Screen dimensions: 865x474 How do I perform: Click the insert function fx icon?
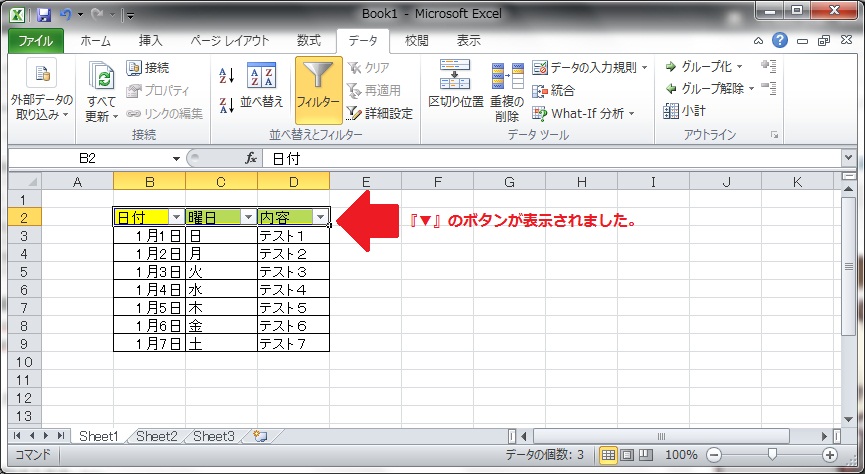[x=251, y=159]
